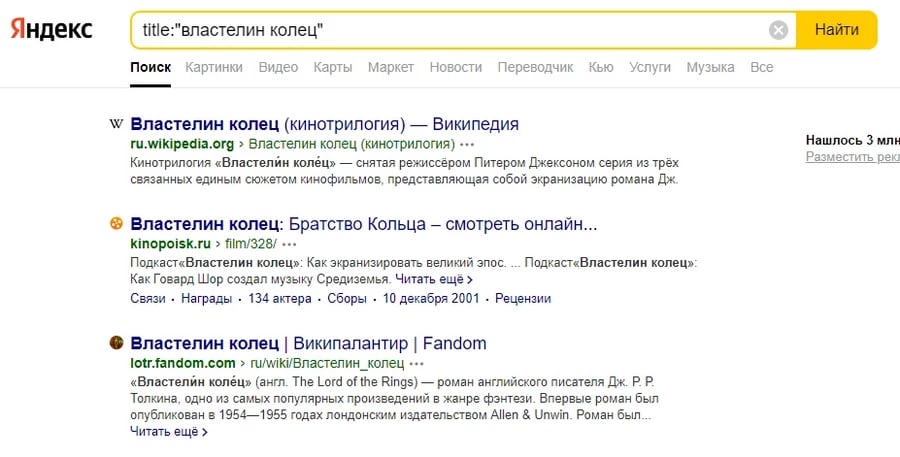
Task: Click the yellow Найти button
Action: pos(837,30)
